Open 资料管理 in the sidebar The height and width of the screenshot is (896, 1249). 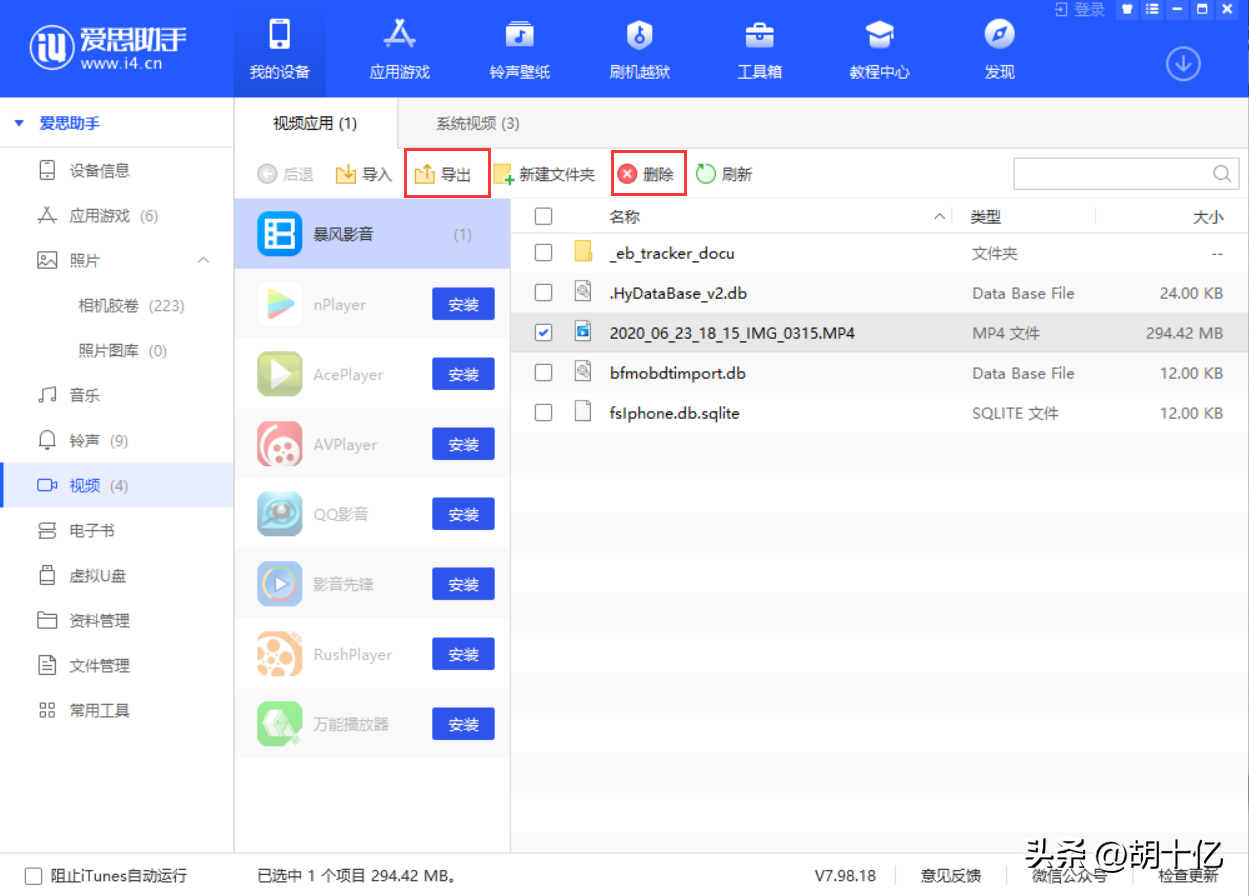click(117, 621)
